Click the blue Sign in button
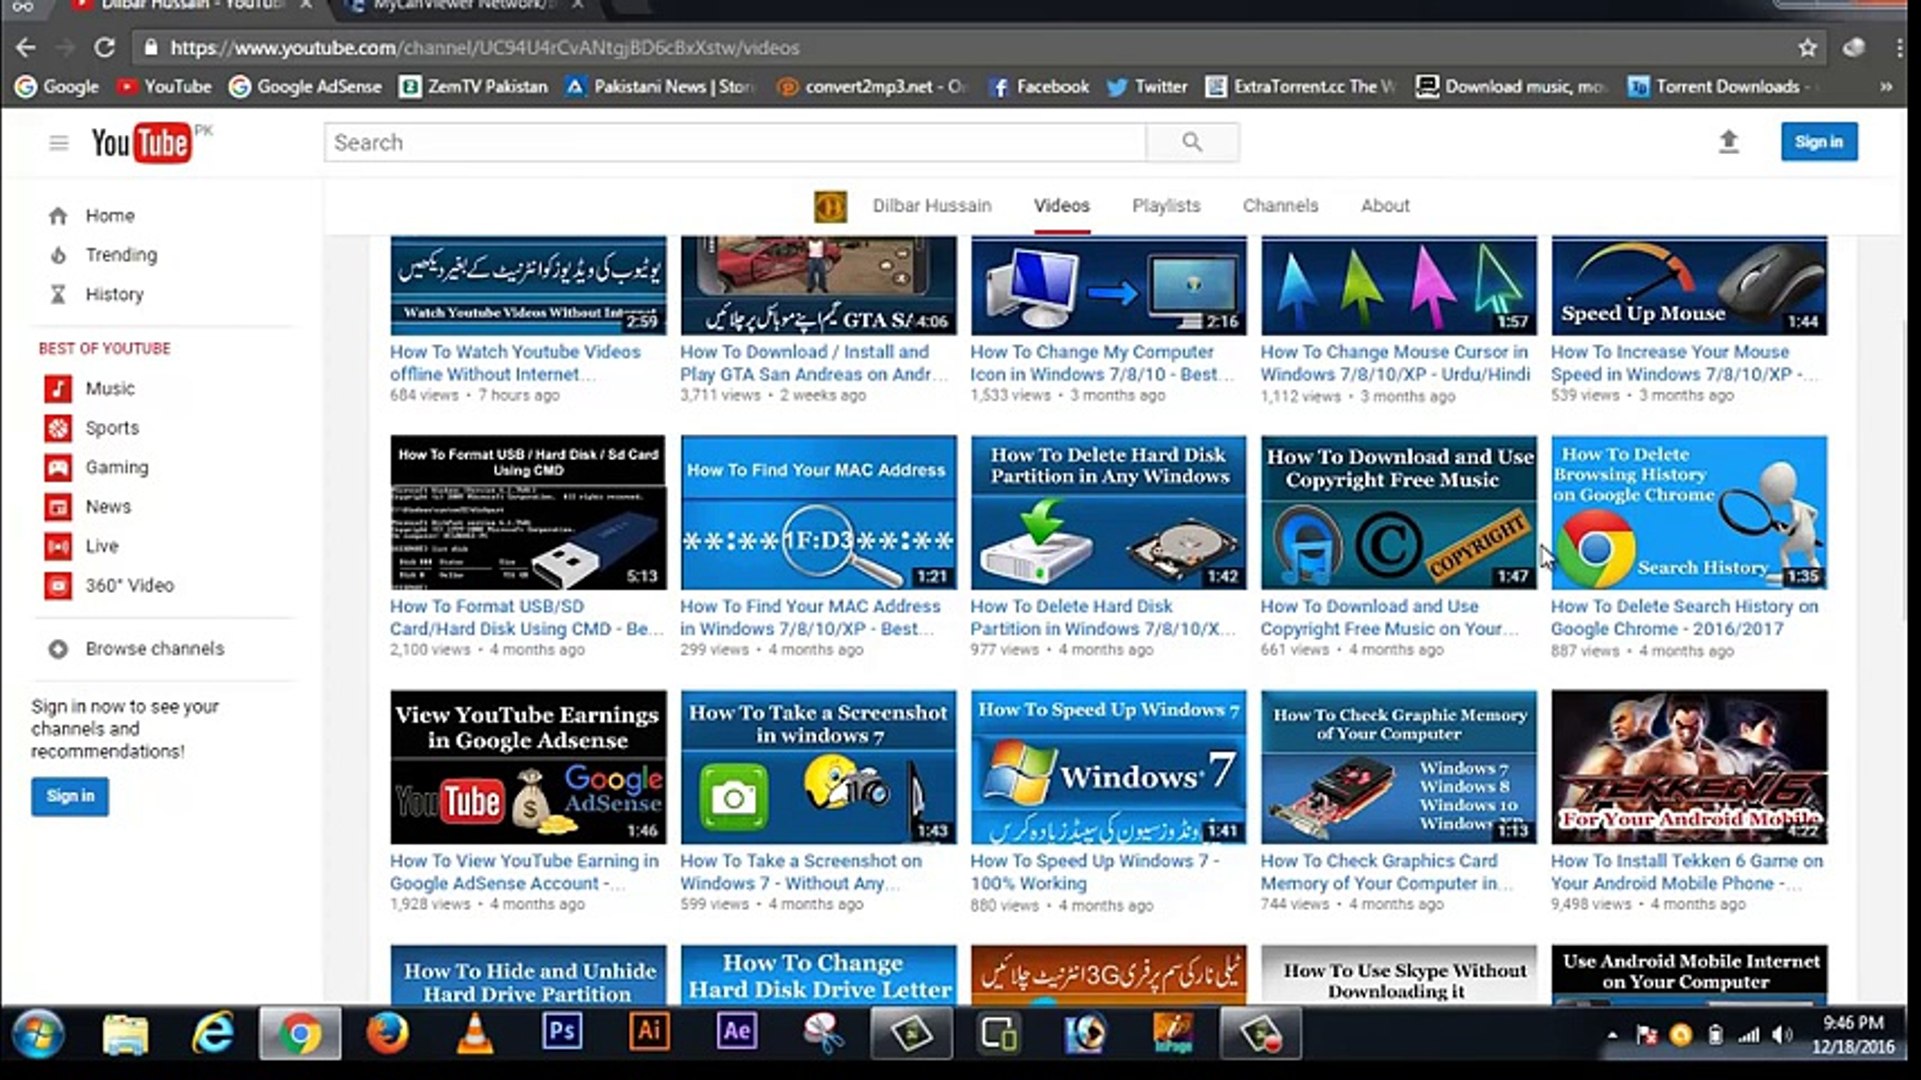 pyautogui.click(x=1819, y=141)
